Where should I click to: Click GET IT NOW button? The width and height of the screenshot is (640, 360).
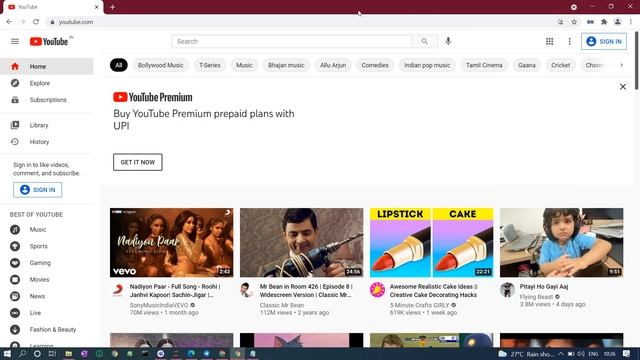(138, 162)
